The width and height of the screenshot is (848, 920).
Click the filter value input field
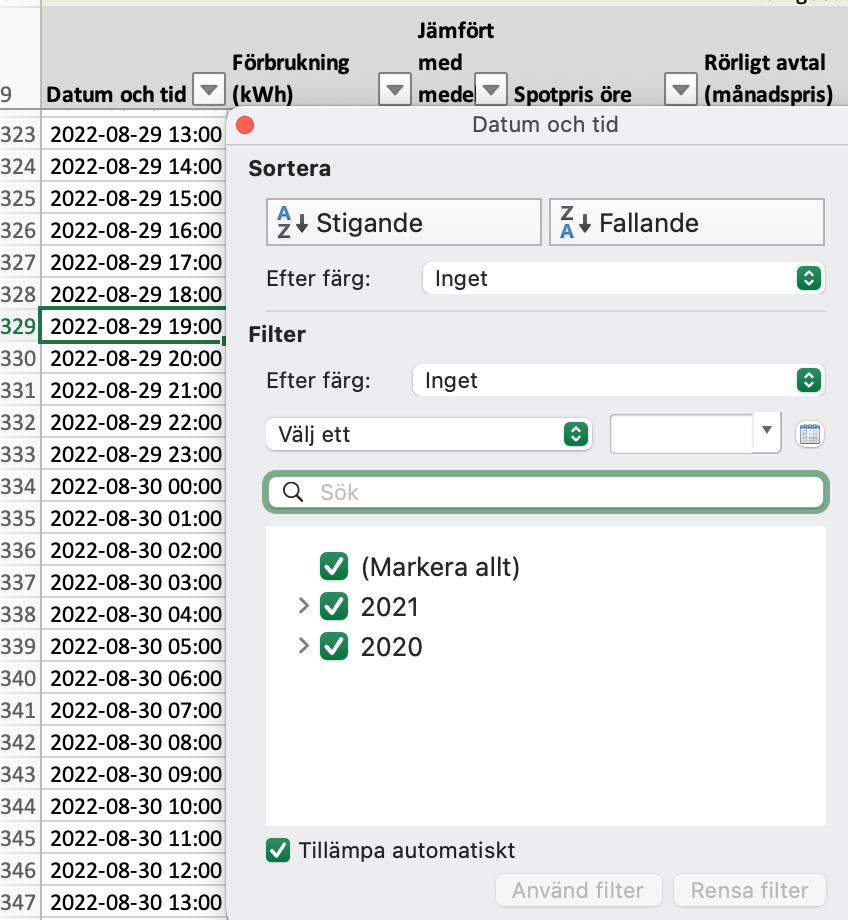pyautogui.click(x=682, y=434)
